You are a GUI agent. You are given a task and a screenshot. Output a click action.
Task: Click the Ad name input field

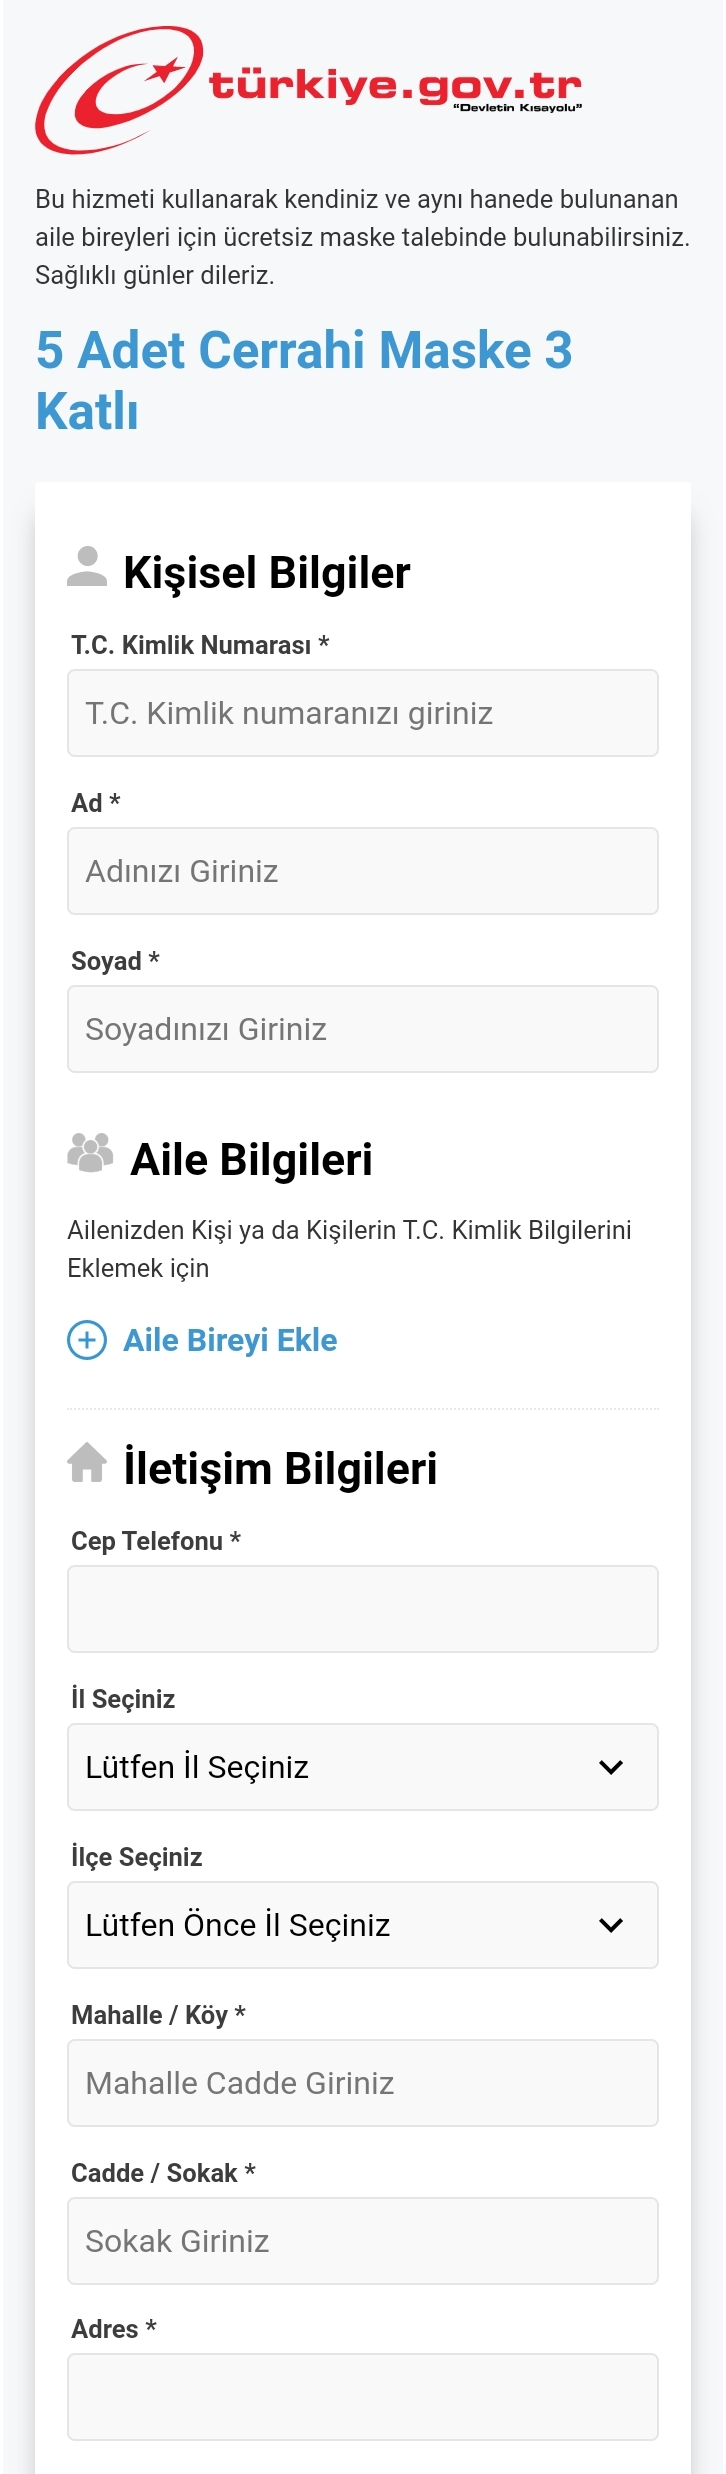tap(362, 871)
